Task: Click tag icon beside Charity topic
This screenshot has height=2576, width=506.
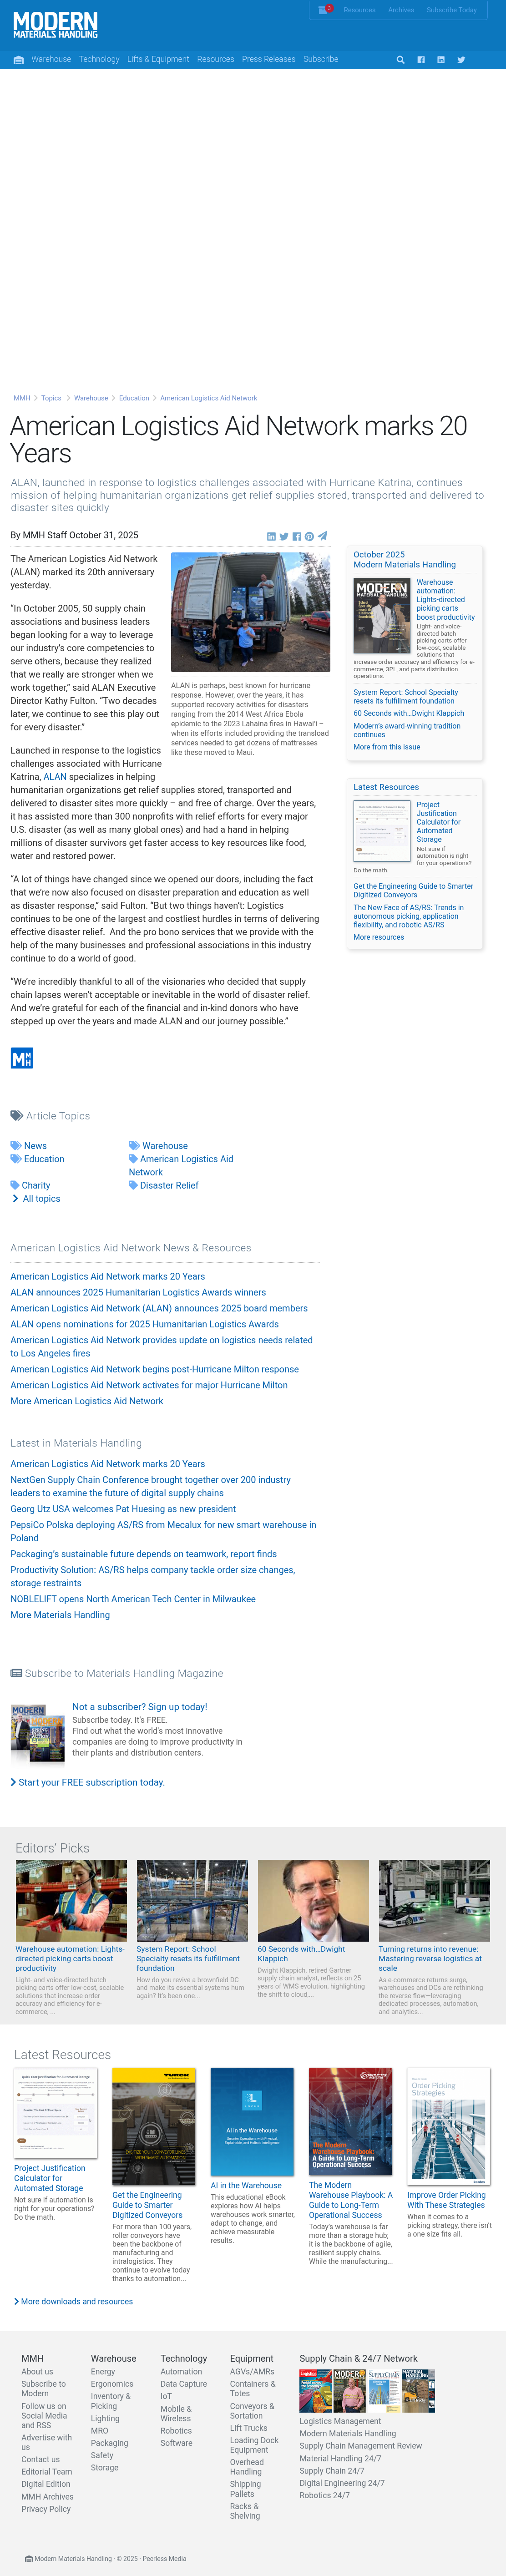Action: pos(15,1185)
